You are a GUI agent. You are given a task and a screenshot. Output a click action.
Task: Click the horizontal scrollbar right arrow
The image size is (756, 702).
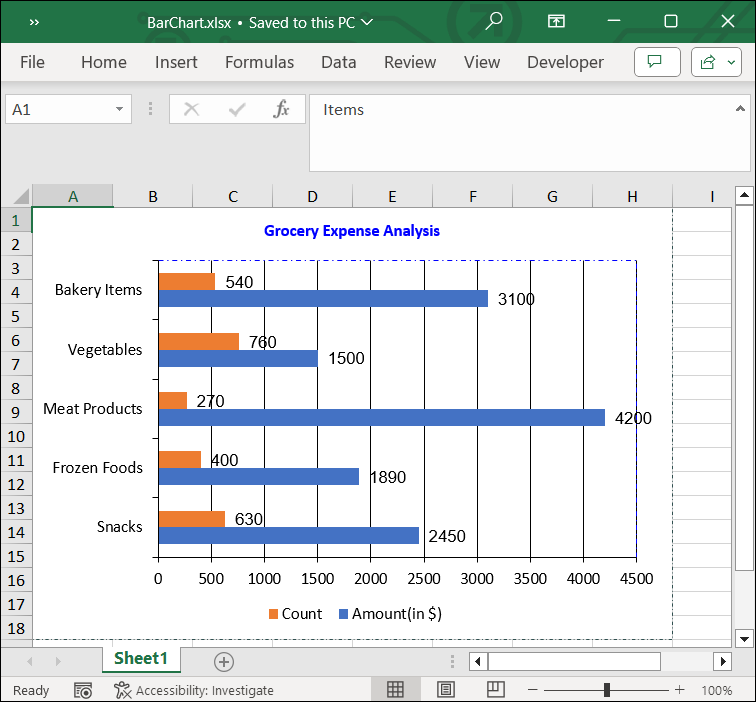pos(722,661)
